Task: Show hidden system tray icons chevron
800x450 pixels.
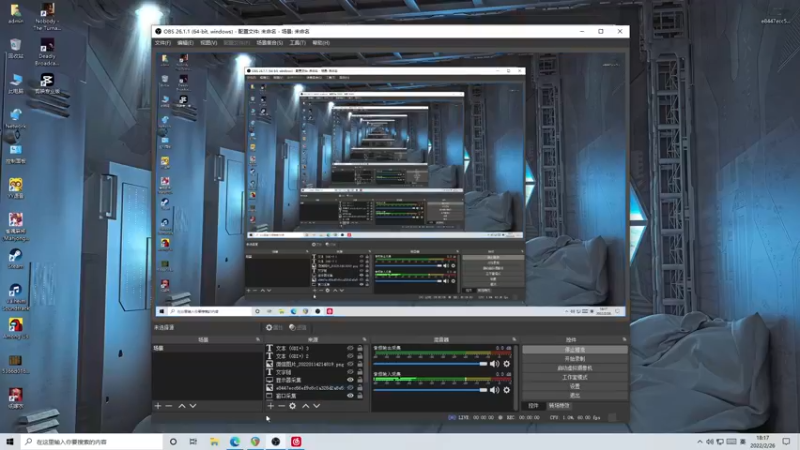Action: click(x=699, y=442)
